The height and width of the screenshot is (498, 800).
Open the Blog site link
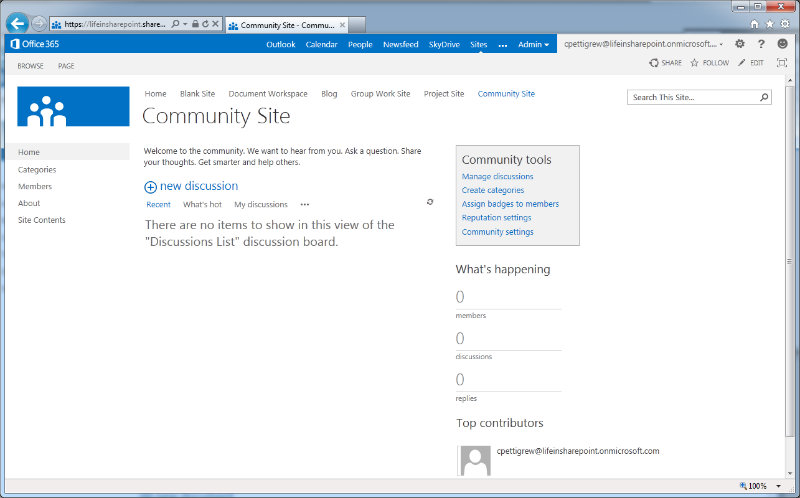(329, 94)
